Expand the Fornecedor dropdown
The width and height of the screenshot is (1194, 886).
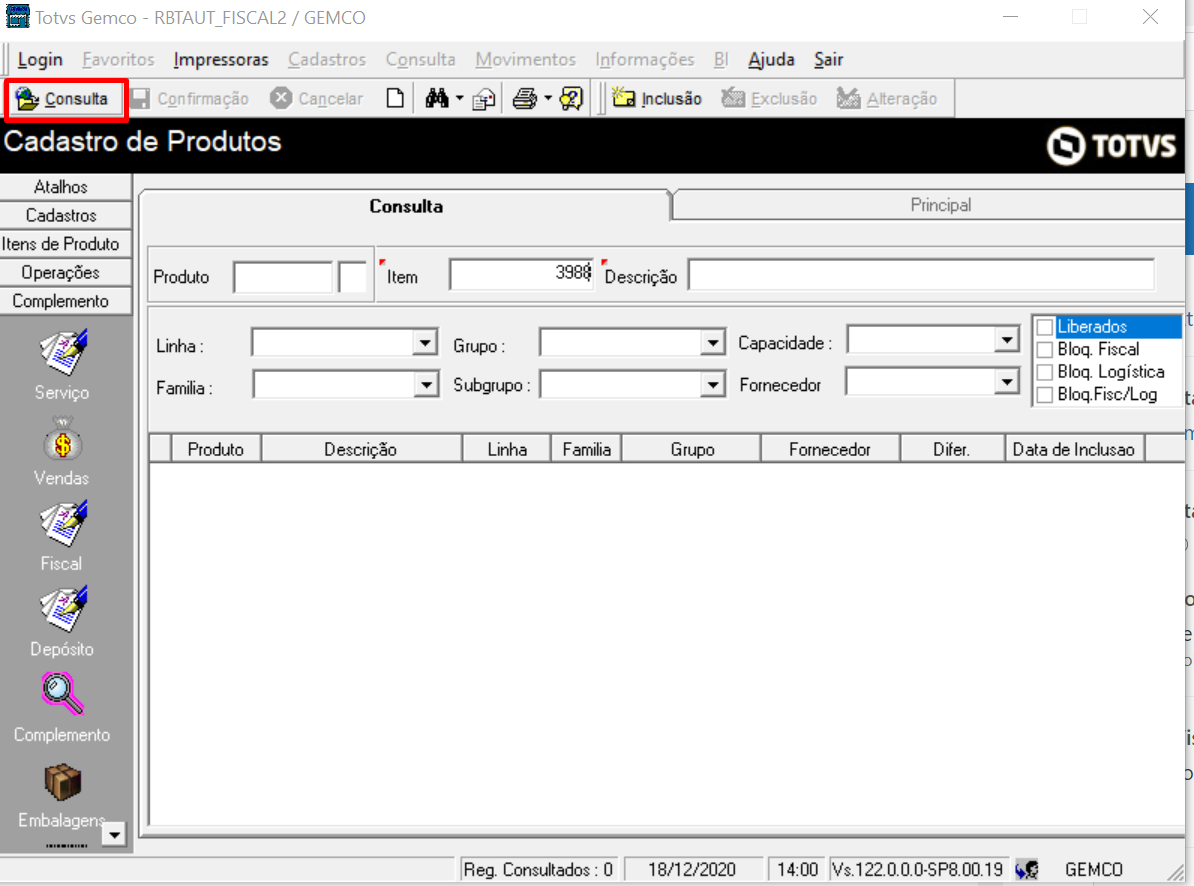pos(1007,381)
